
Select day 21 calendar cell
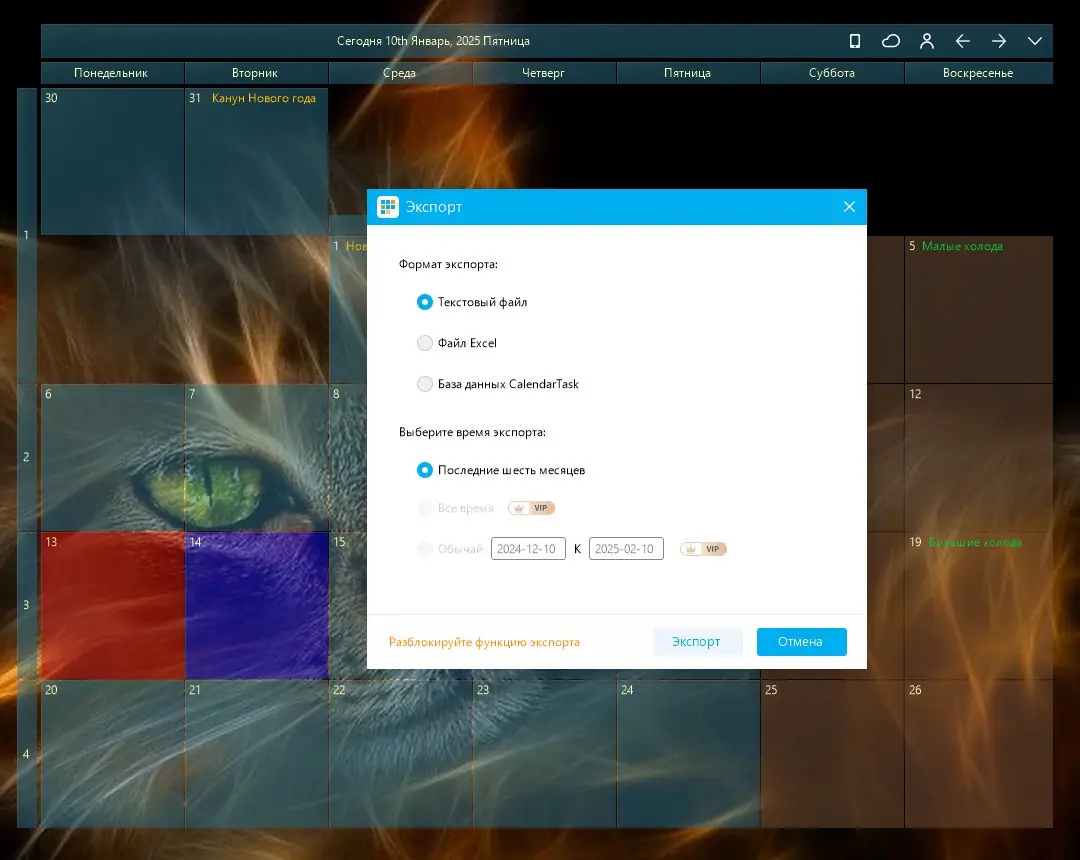coord(256,753)
